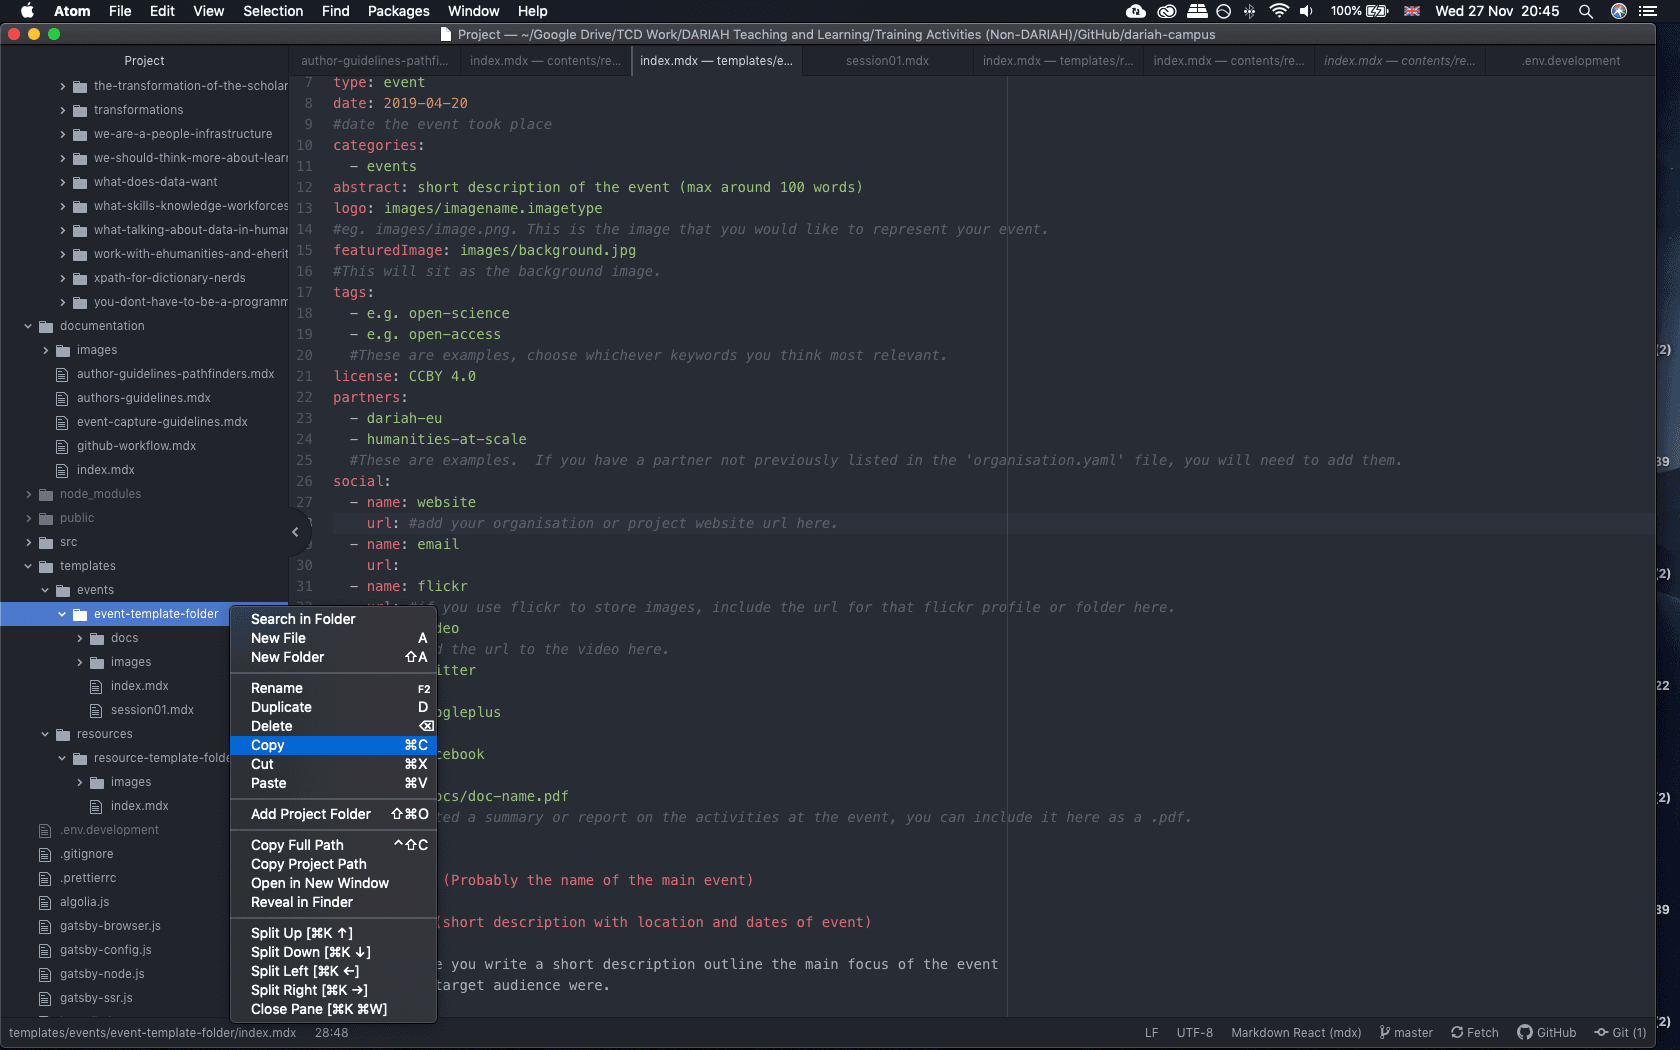Open Git (1) changes panel
1680x1050 pixels.
click(x=1620, y=1032)
